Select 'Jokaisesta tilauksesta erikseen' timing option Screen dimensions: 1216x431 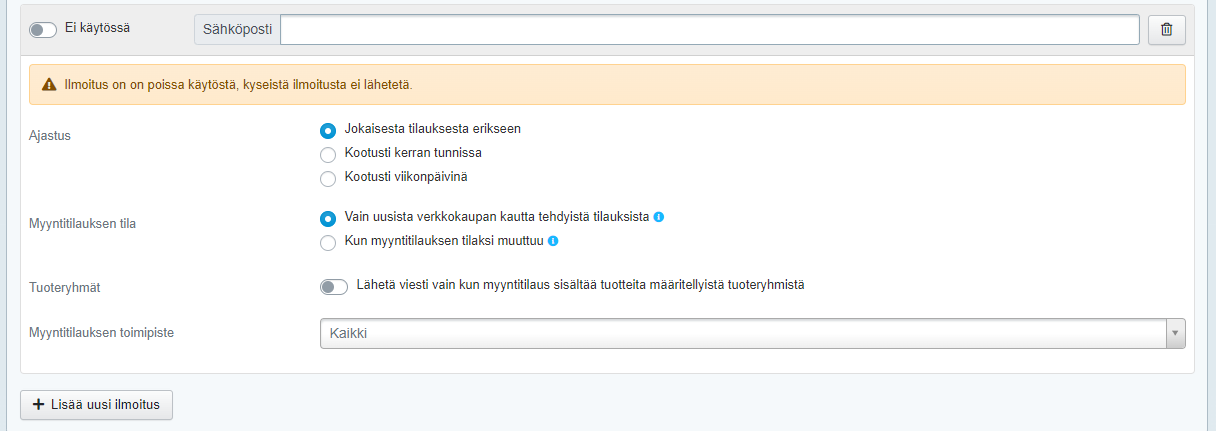point(327,130)
